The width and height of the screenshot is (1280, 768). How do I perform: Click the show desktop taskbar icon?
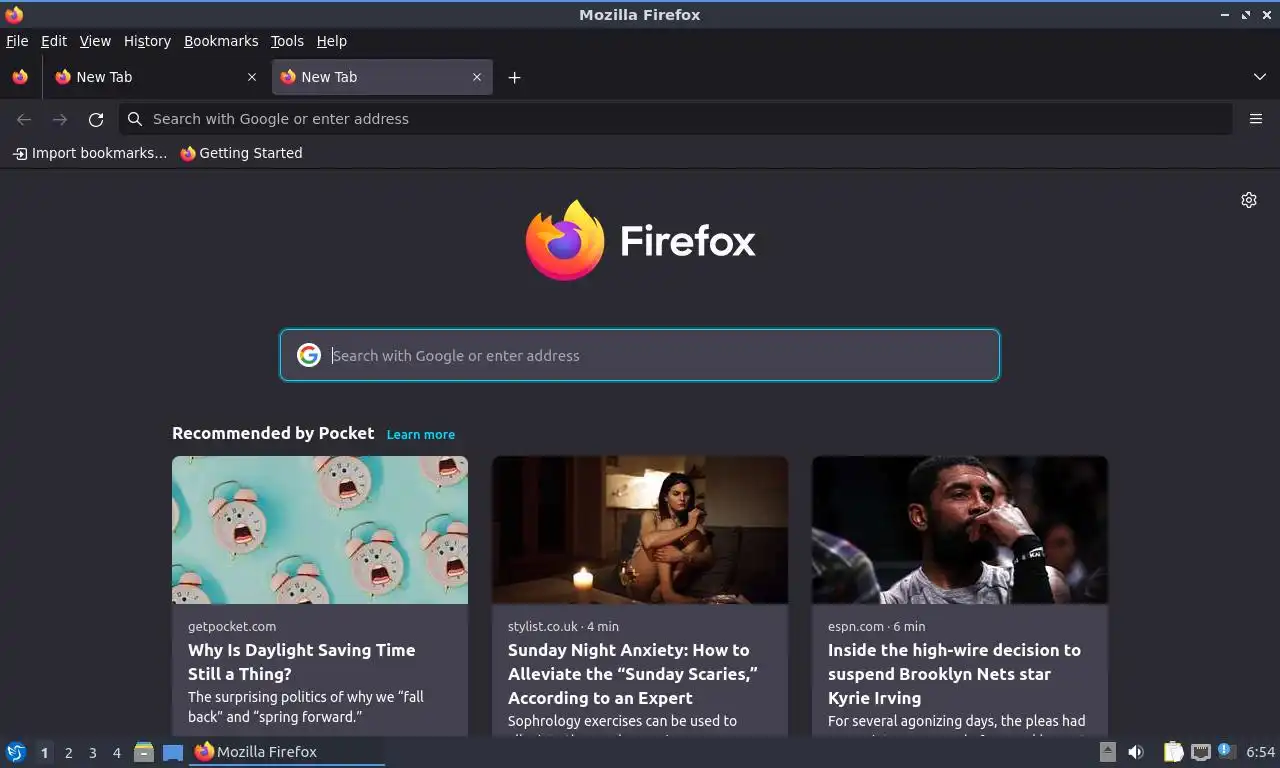173,753
